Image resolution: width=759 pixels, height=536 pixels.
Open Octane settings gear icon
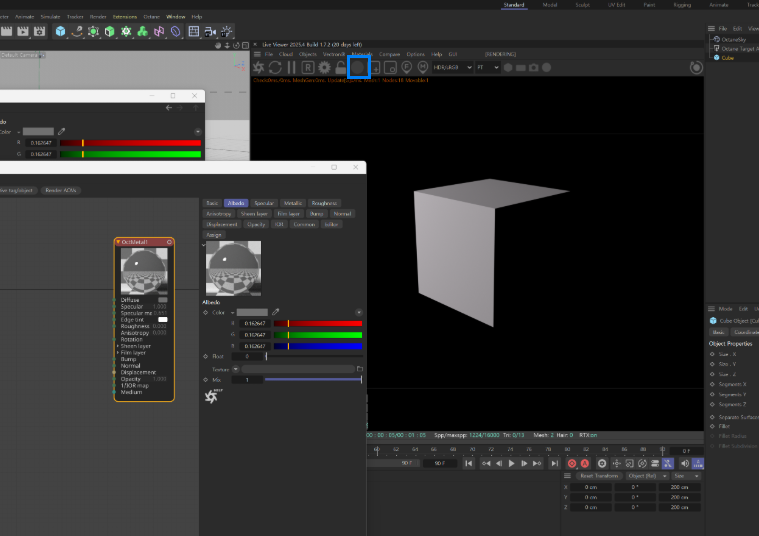324,67
